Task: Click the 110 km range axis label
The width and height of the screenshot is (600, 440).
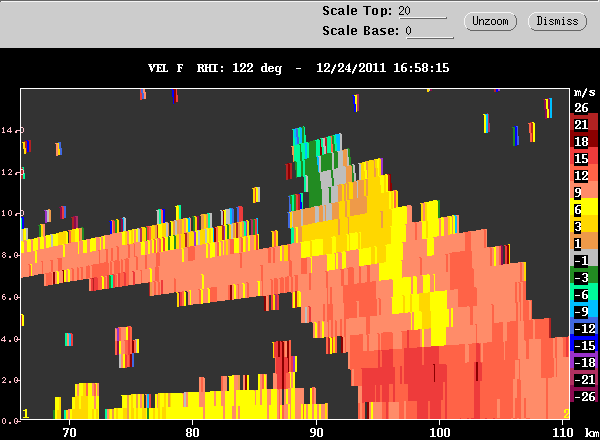Action: (x=562, y=433)
